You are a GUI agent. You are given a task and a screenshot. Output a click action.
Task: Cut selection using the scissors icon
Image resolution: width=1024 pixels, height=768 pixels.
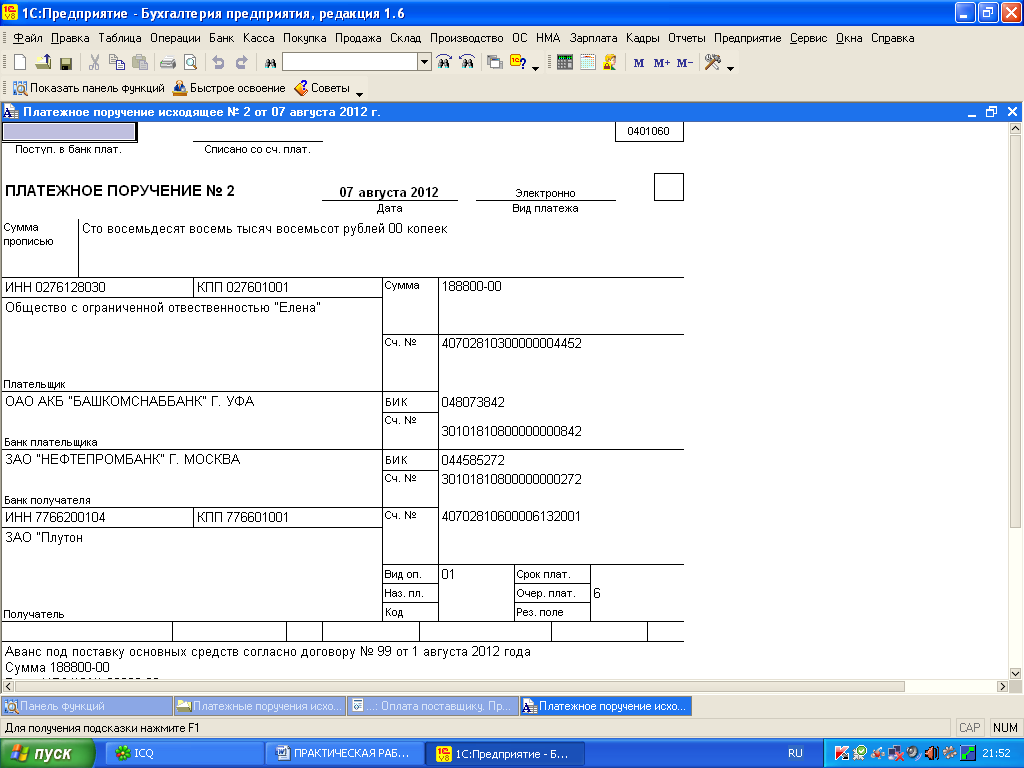coord(94,63)
